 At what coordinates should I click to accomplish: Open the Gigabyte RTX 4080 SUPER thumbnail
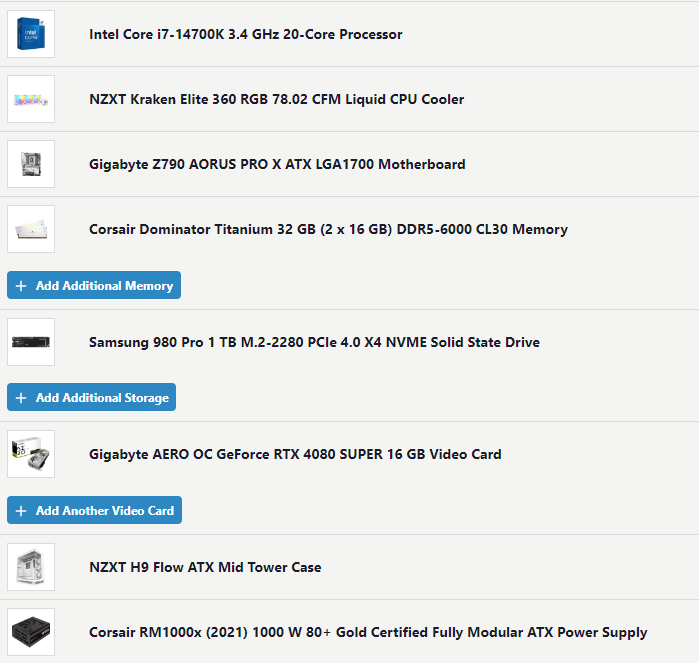click(31, 454)
